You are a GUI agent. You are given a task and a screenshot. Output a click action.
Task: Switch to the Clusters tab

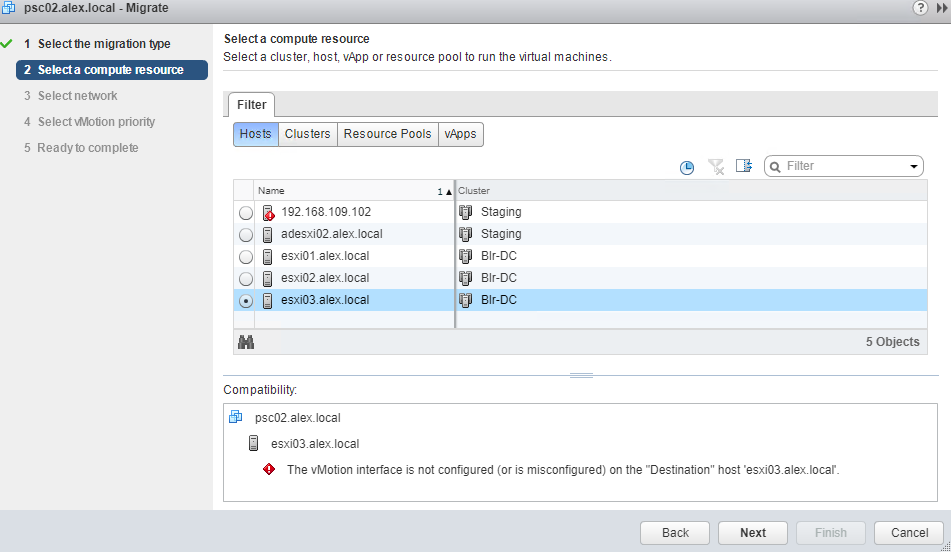pos(307,134)
